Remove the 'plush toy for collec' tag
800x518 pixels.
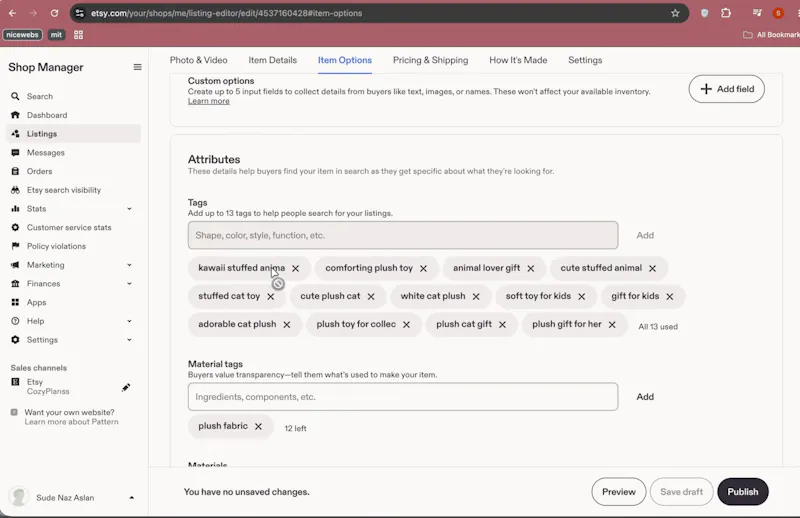[406, 325]
